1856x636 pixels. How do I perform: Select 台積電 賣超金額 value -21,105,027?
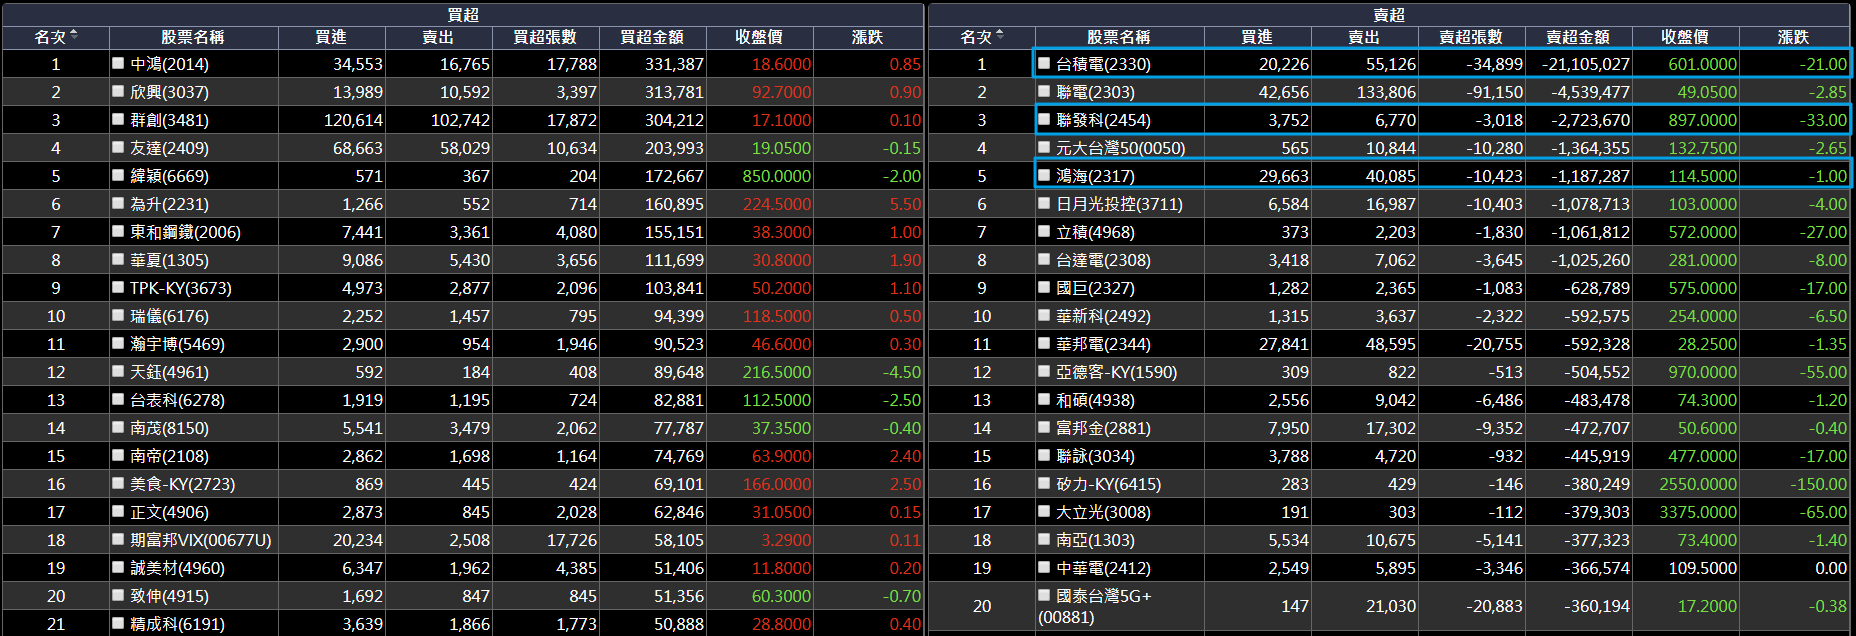(x=1585, y=64)
